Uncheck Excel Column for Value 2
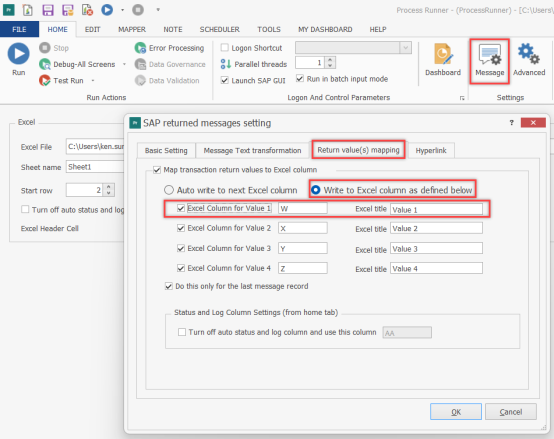 [x=181, y=228]
